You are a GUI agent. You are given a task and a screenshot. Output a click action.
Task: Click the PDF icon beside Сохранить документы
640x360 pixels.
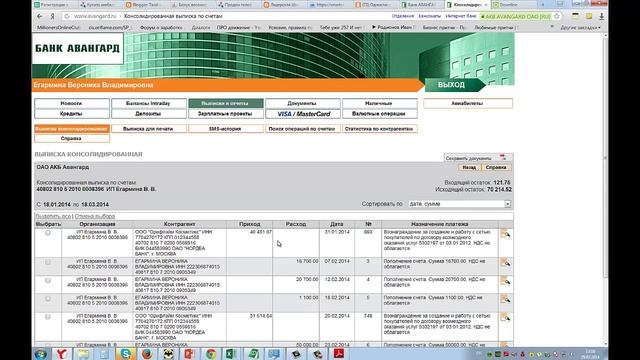pyautogui.click(x=502, y=158)
